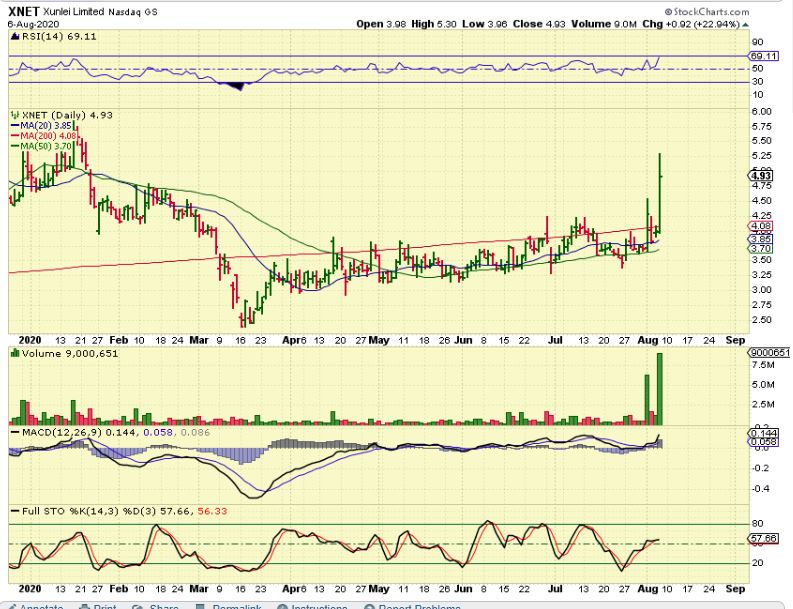Screen dimensions: 793x609
Task: Click the 0.144 MACD value tag on right
Action: click(x=763, y=433)
